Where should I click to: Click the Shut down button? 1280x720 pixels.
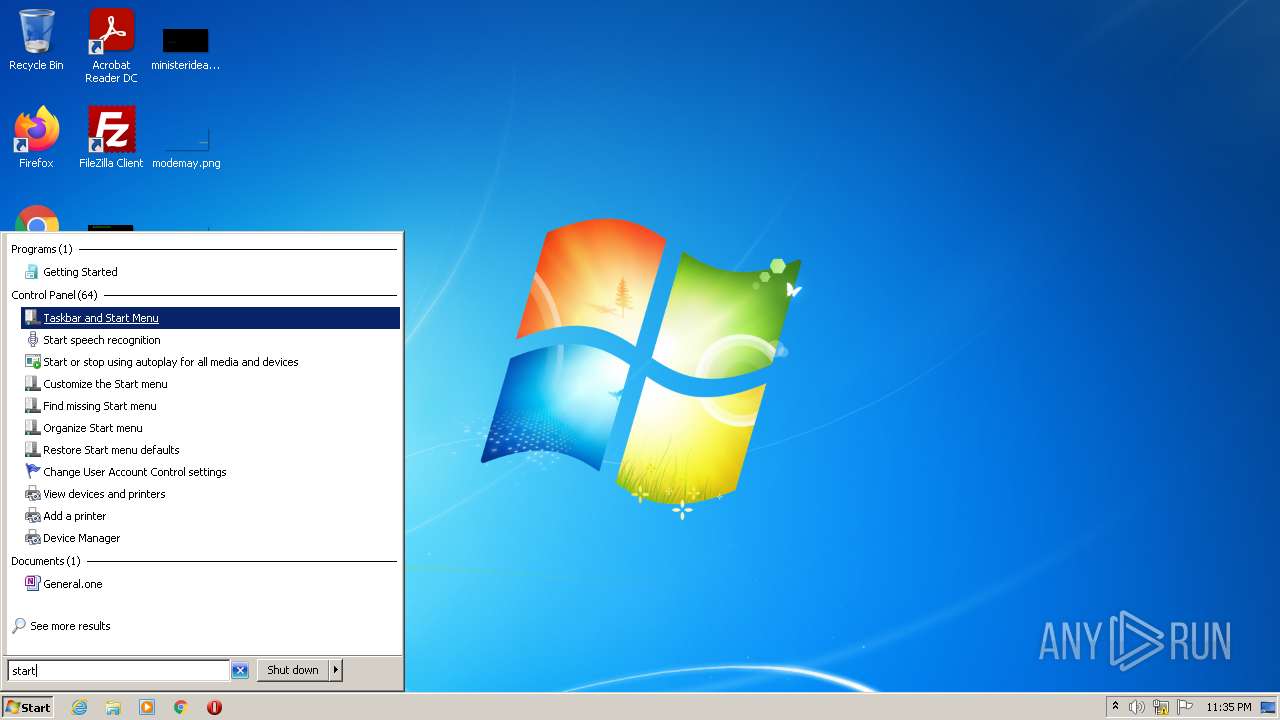(293, 670)
